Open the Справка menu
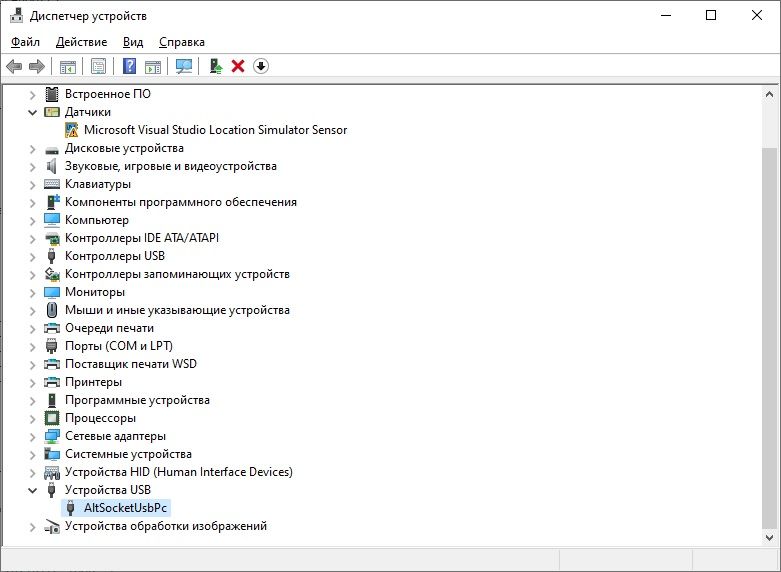The image size is (781, 572). coord(182,42)
